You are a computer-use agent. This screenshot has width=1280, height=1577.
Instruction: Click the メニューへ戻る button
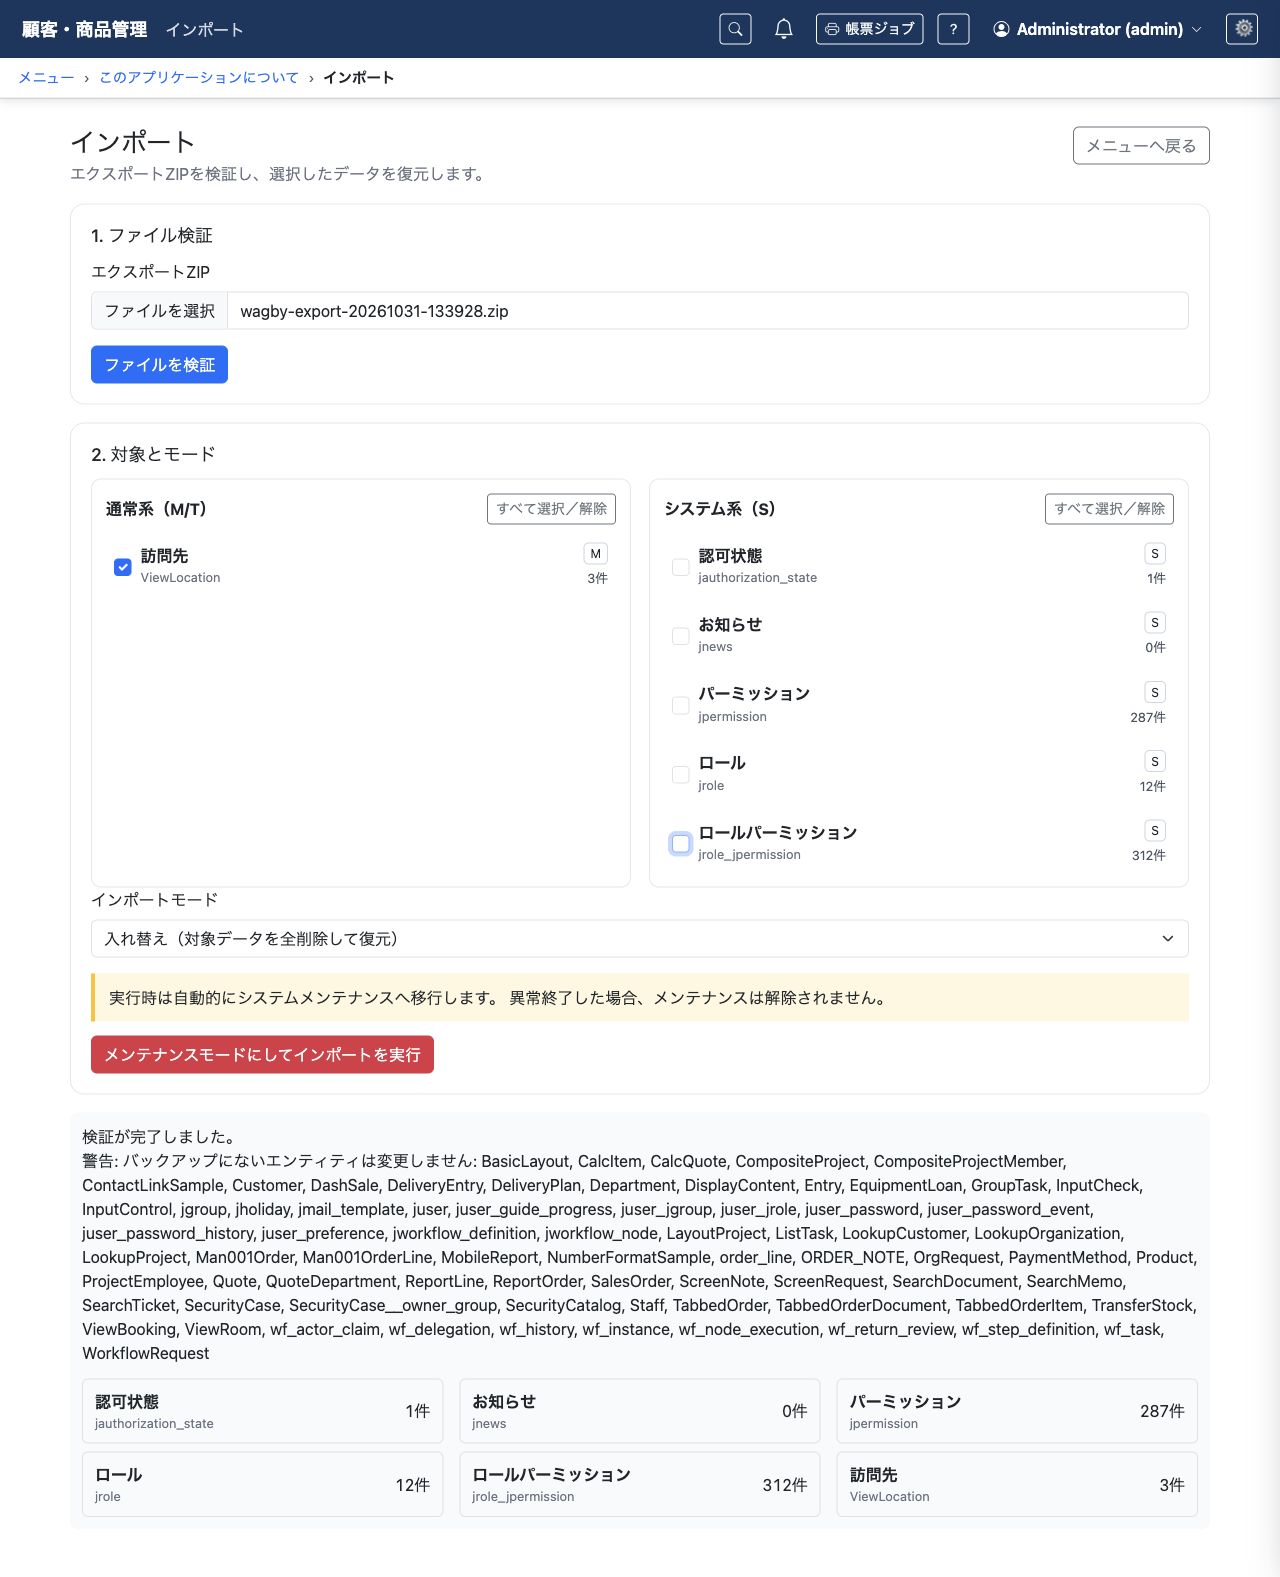pyautogui.click(x=1141, y=146)
